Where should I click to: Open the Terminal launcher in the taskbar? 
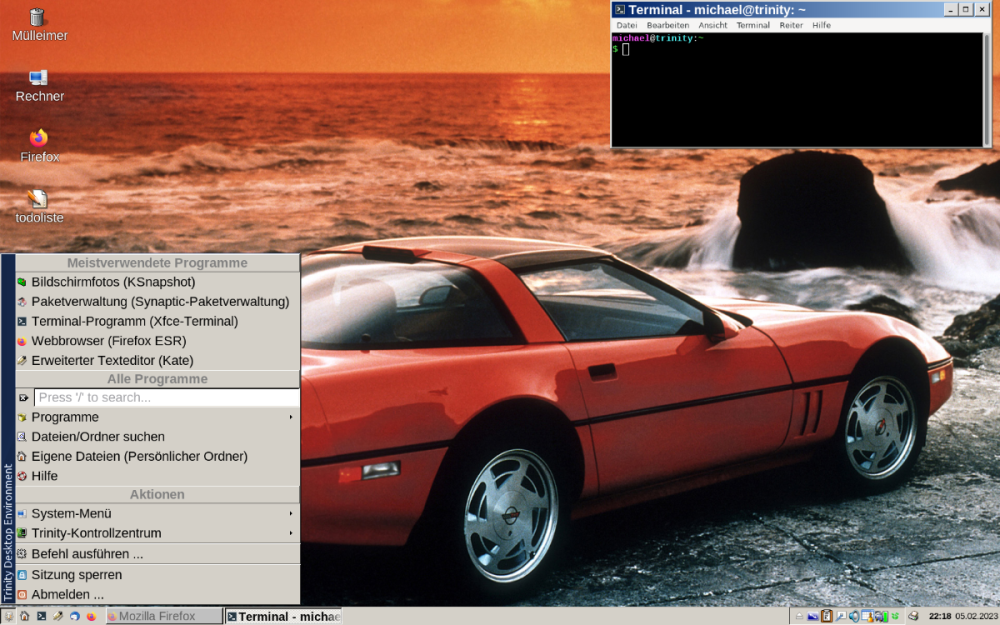point(42,616)
